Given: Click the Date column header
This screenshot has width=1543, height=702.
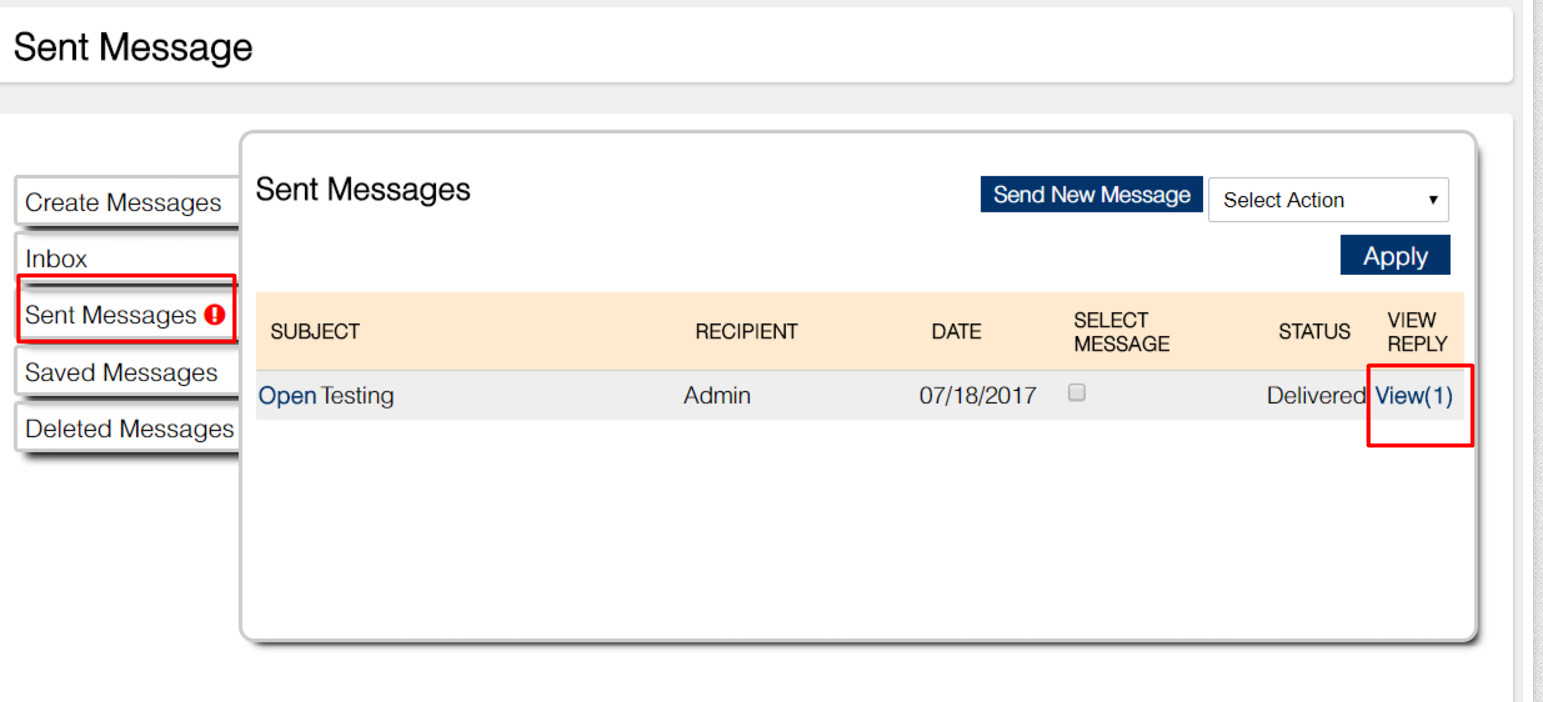Looking at the screenshot, I should point(956,332).
